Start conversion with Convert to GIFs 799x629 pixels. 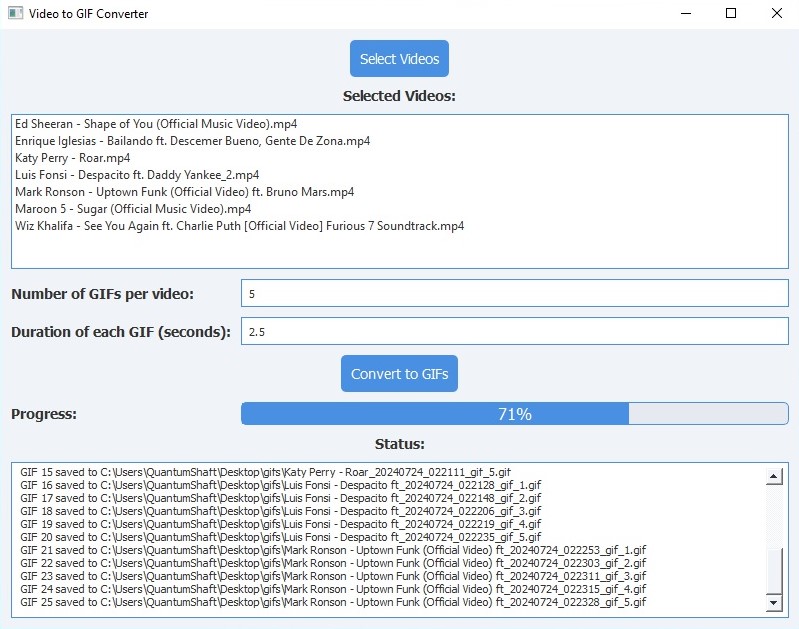point(399,374)
